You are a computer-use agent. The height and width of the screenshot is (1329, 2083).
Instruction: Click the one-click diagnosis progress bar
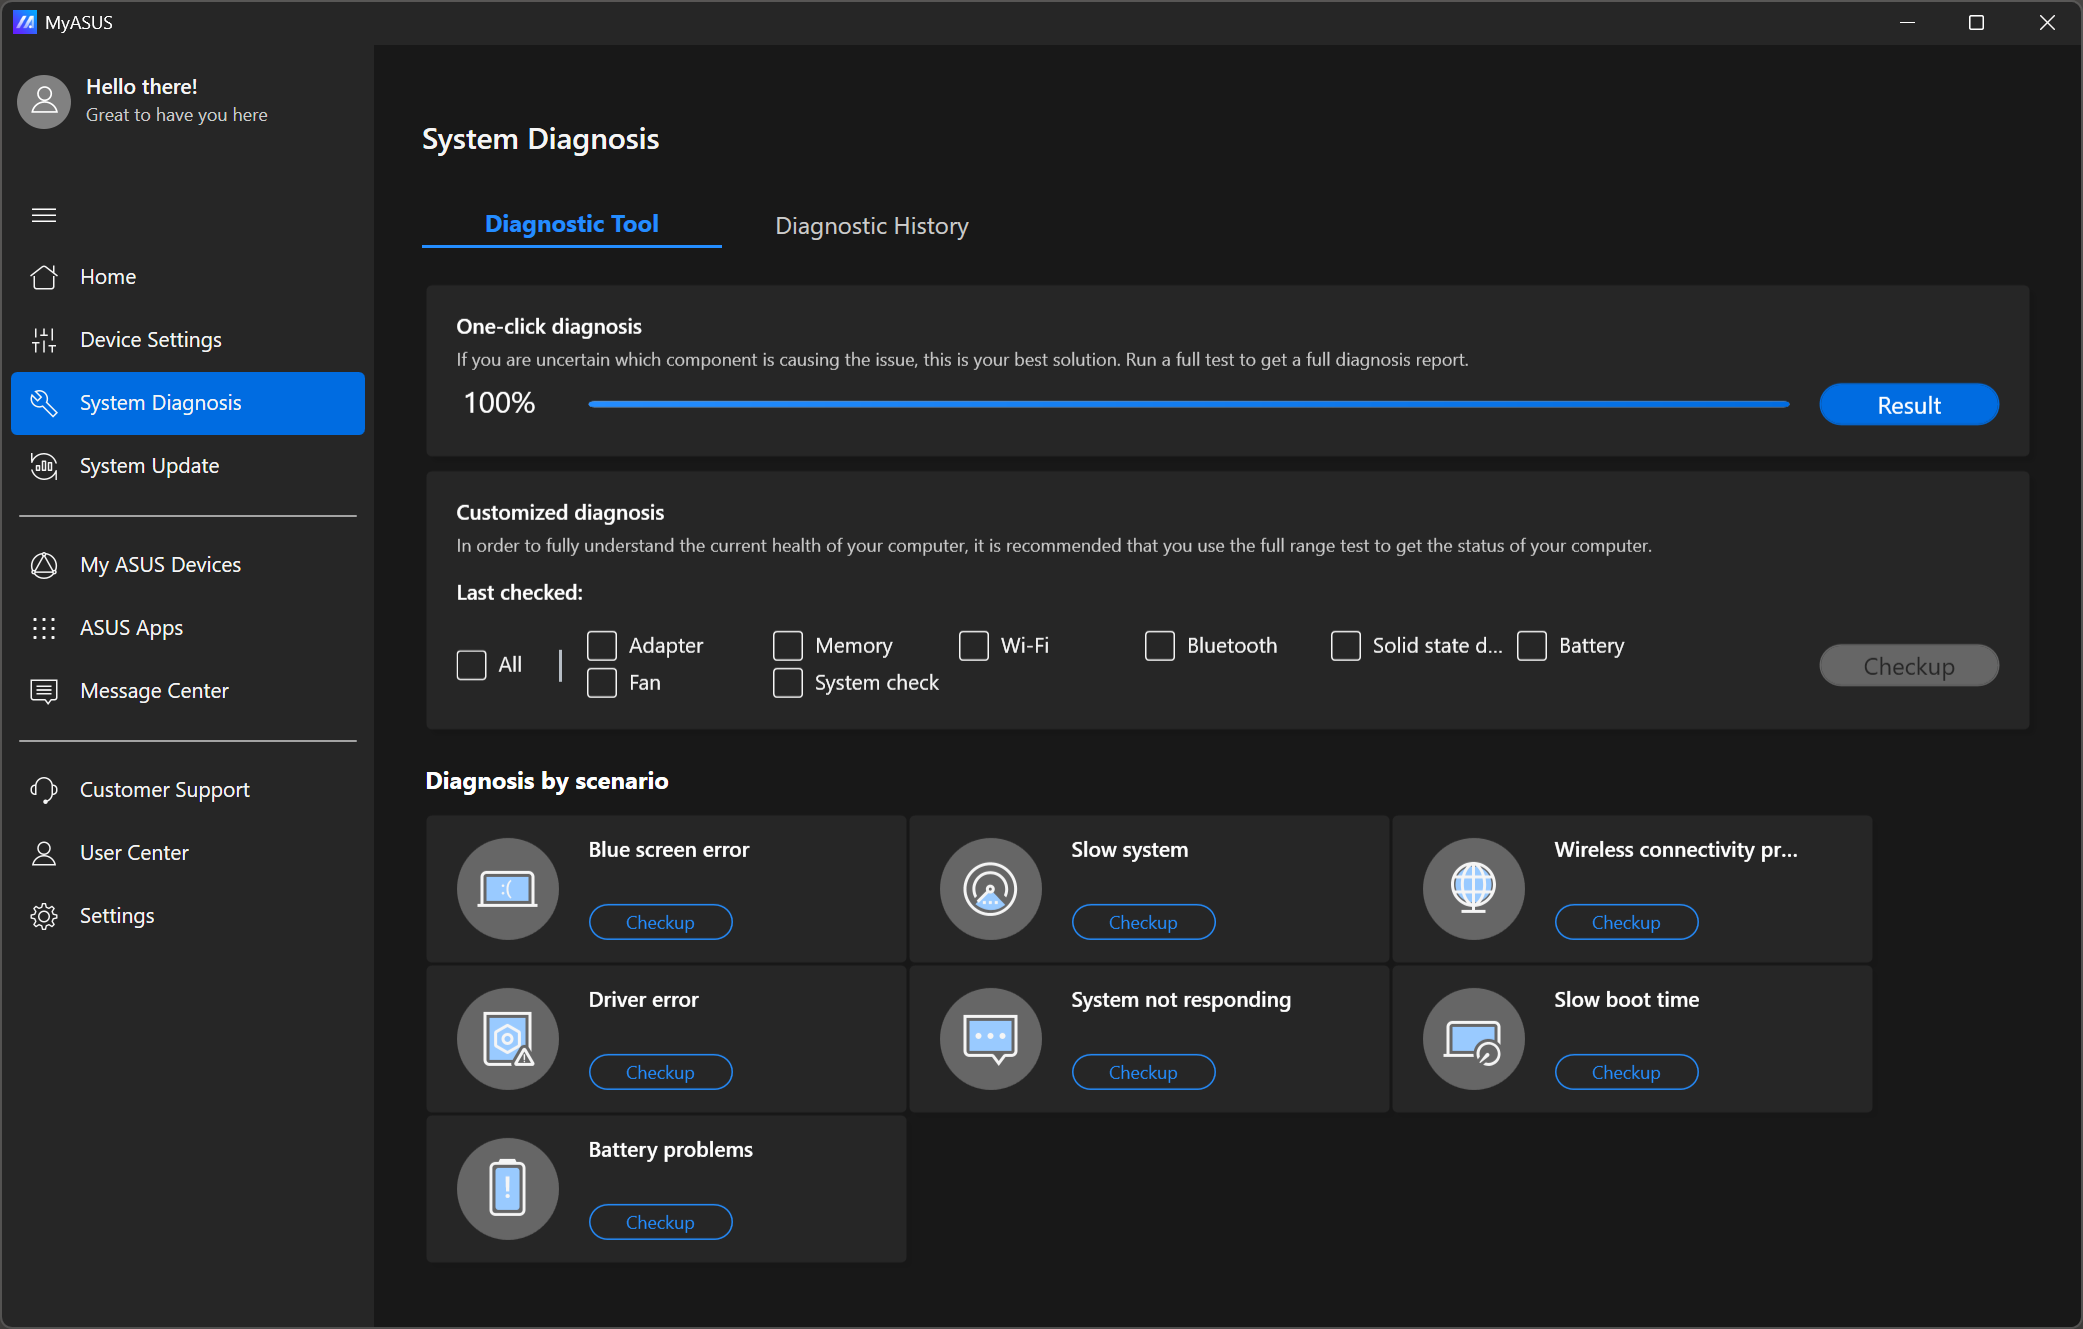coord(1188,404)
